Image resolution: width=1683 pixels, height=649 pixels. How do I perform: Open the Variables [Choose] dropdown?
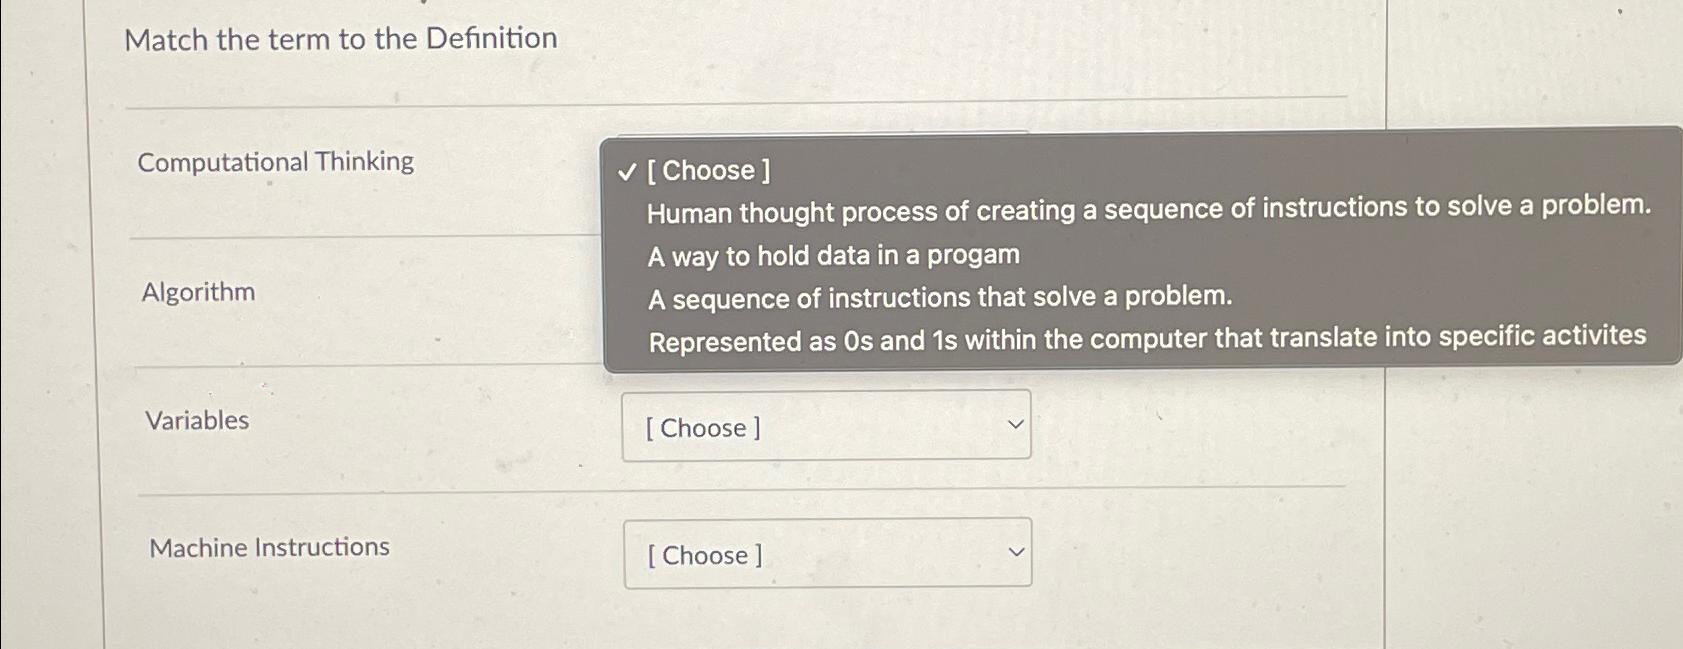click(x=826, y=427)
